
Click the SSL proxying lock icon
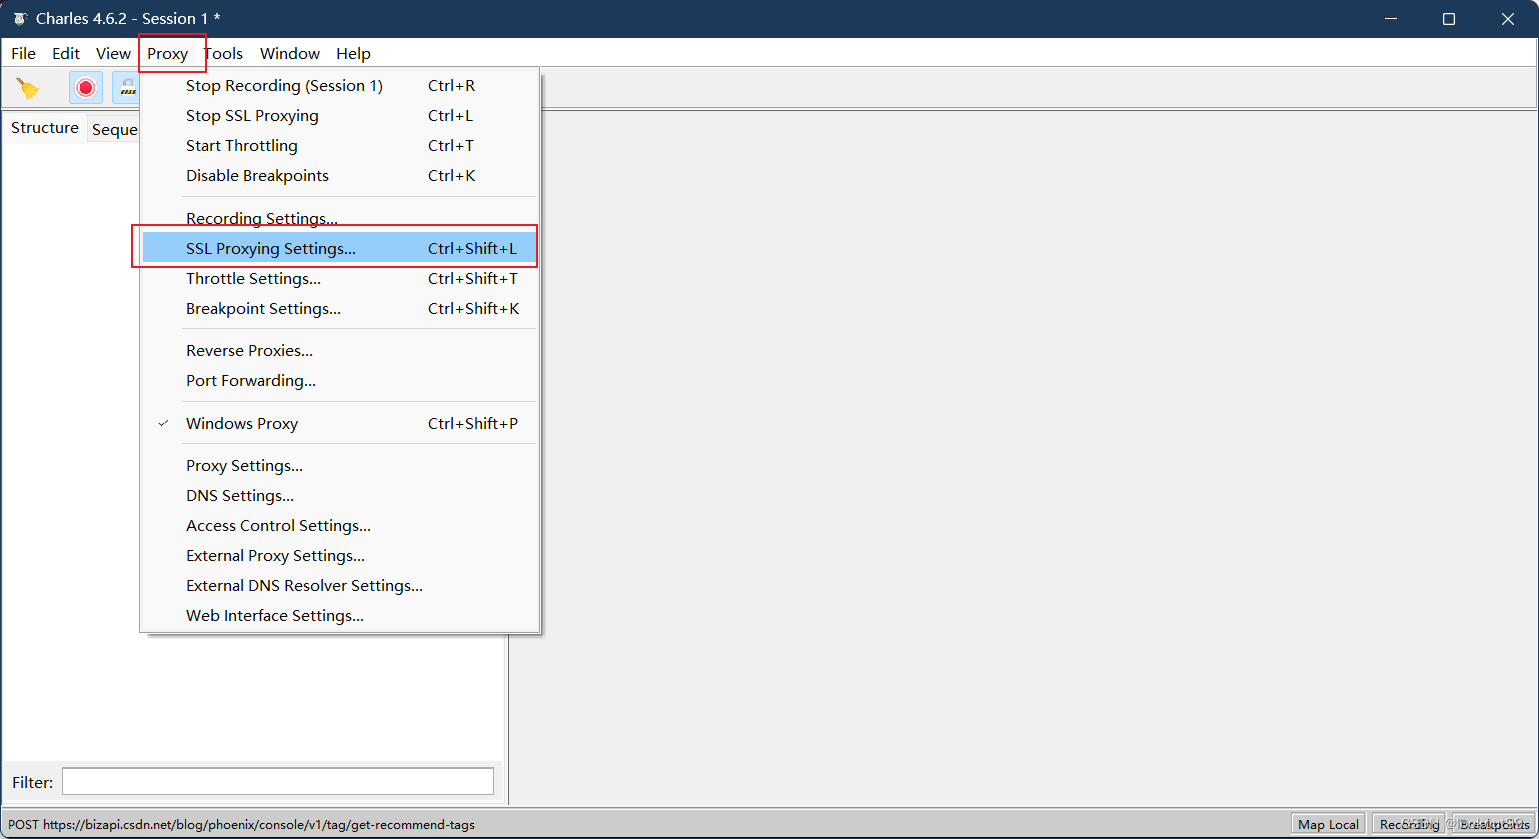click(x=127, y=88)
